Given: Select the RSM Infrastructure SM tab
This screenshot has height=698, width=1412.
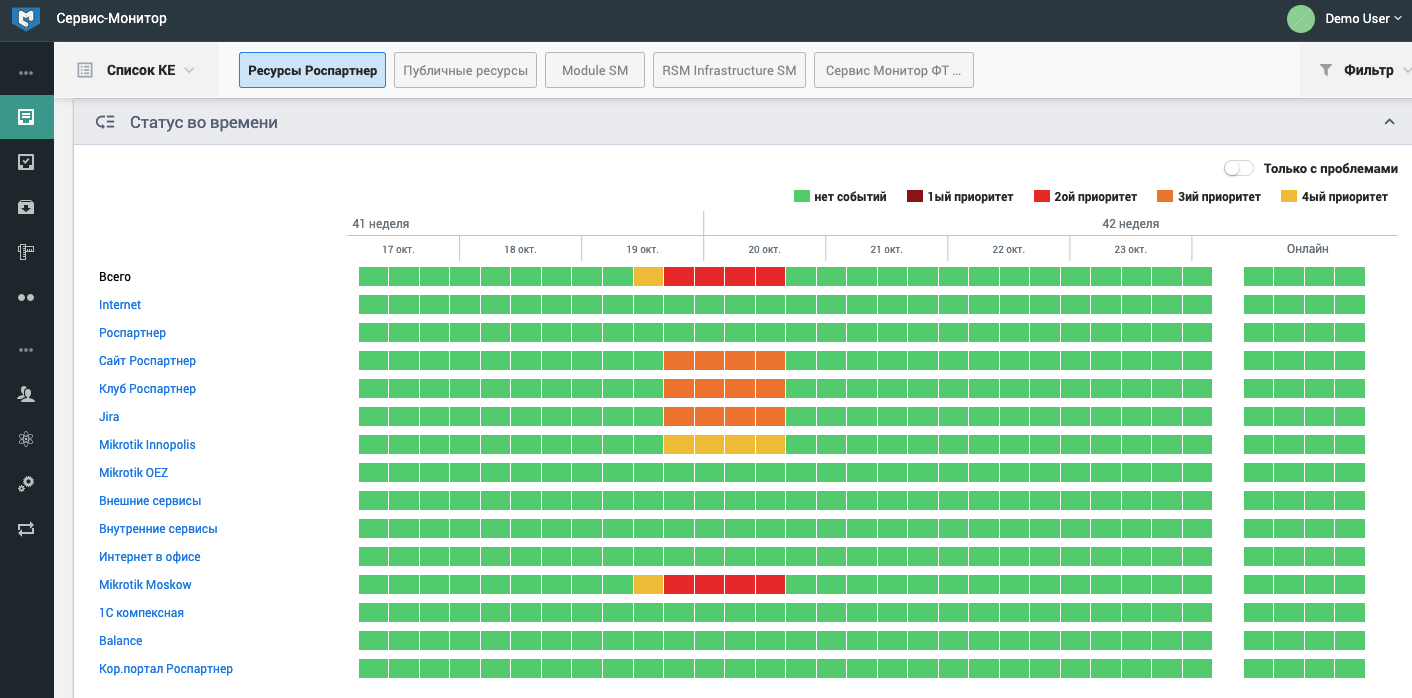Looking at the screenshot, I should pyautogui.click(x=729, y=69).
